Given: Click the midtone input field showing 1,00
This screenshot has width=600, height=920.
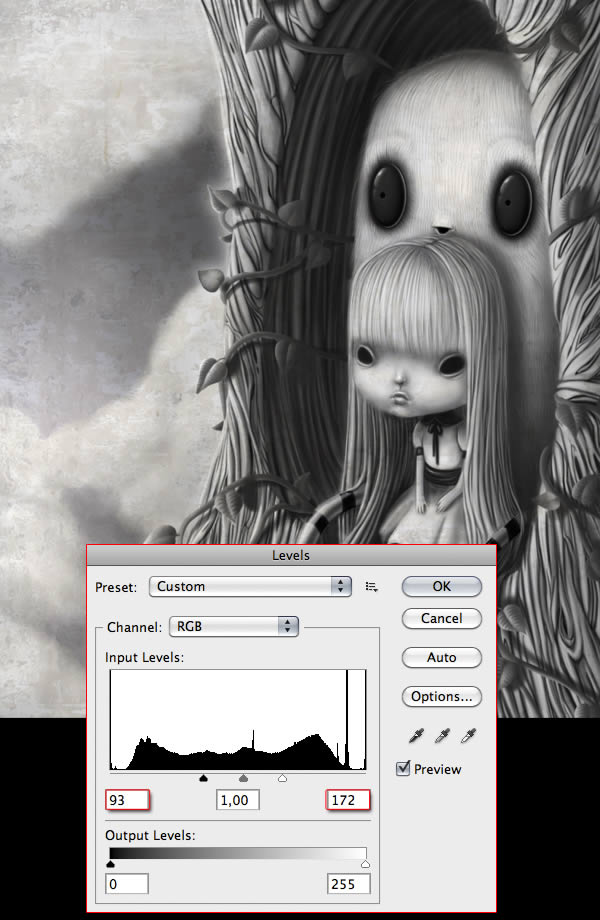Looking at the screenshot, I should coord(238,800).
